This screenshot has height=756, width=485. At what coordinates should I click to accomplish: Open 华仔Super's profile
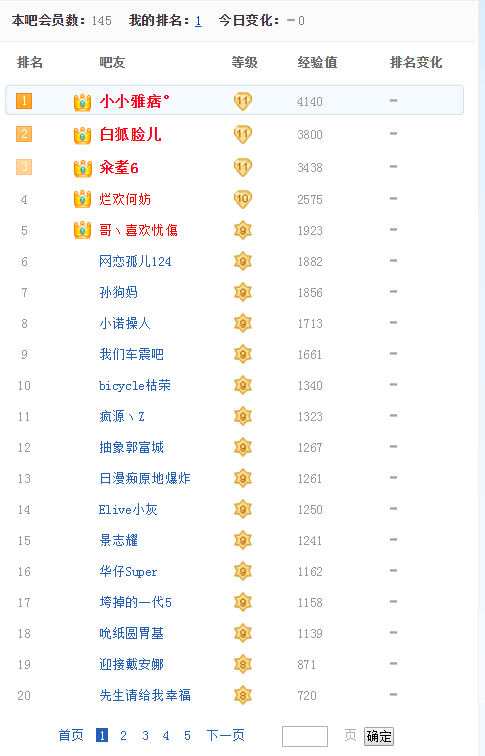pyautogui.click(x=128, y=571)
